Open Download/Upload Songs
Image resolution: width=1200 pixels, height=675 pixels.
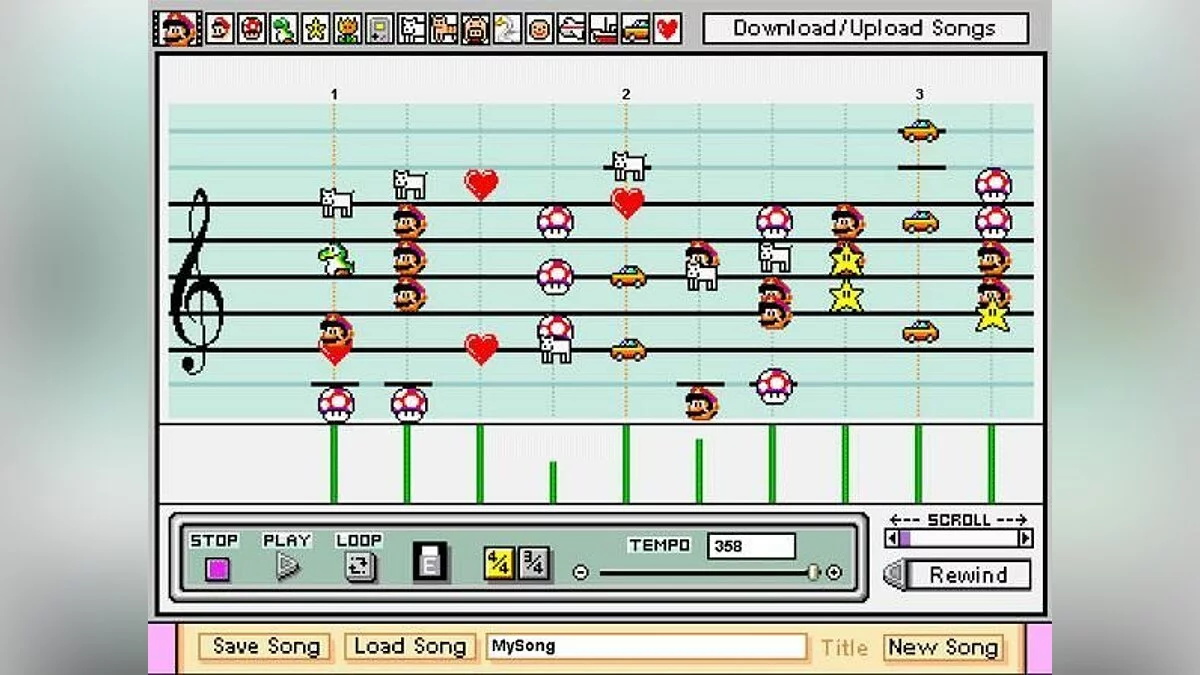pos(865,28)
